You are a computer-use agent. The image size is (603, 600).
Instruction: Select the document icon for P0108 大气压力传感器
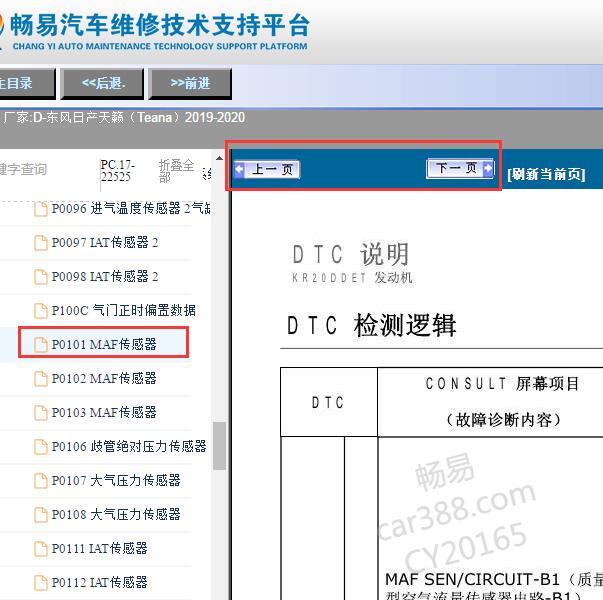point(41,515)
